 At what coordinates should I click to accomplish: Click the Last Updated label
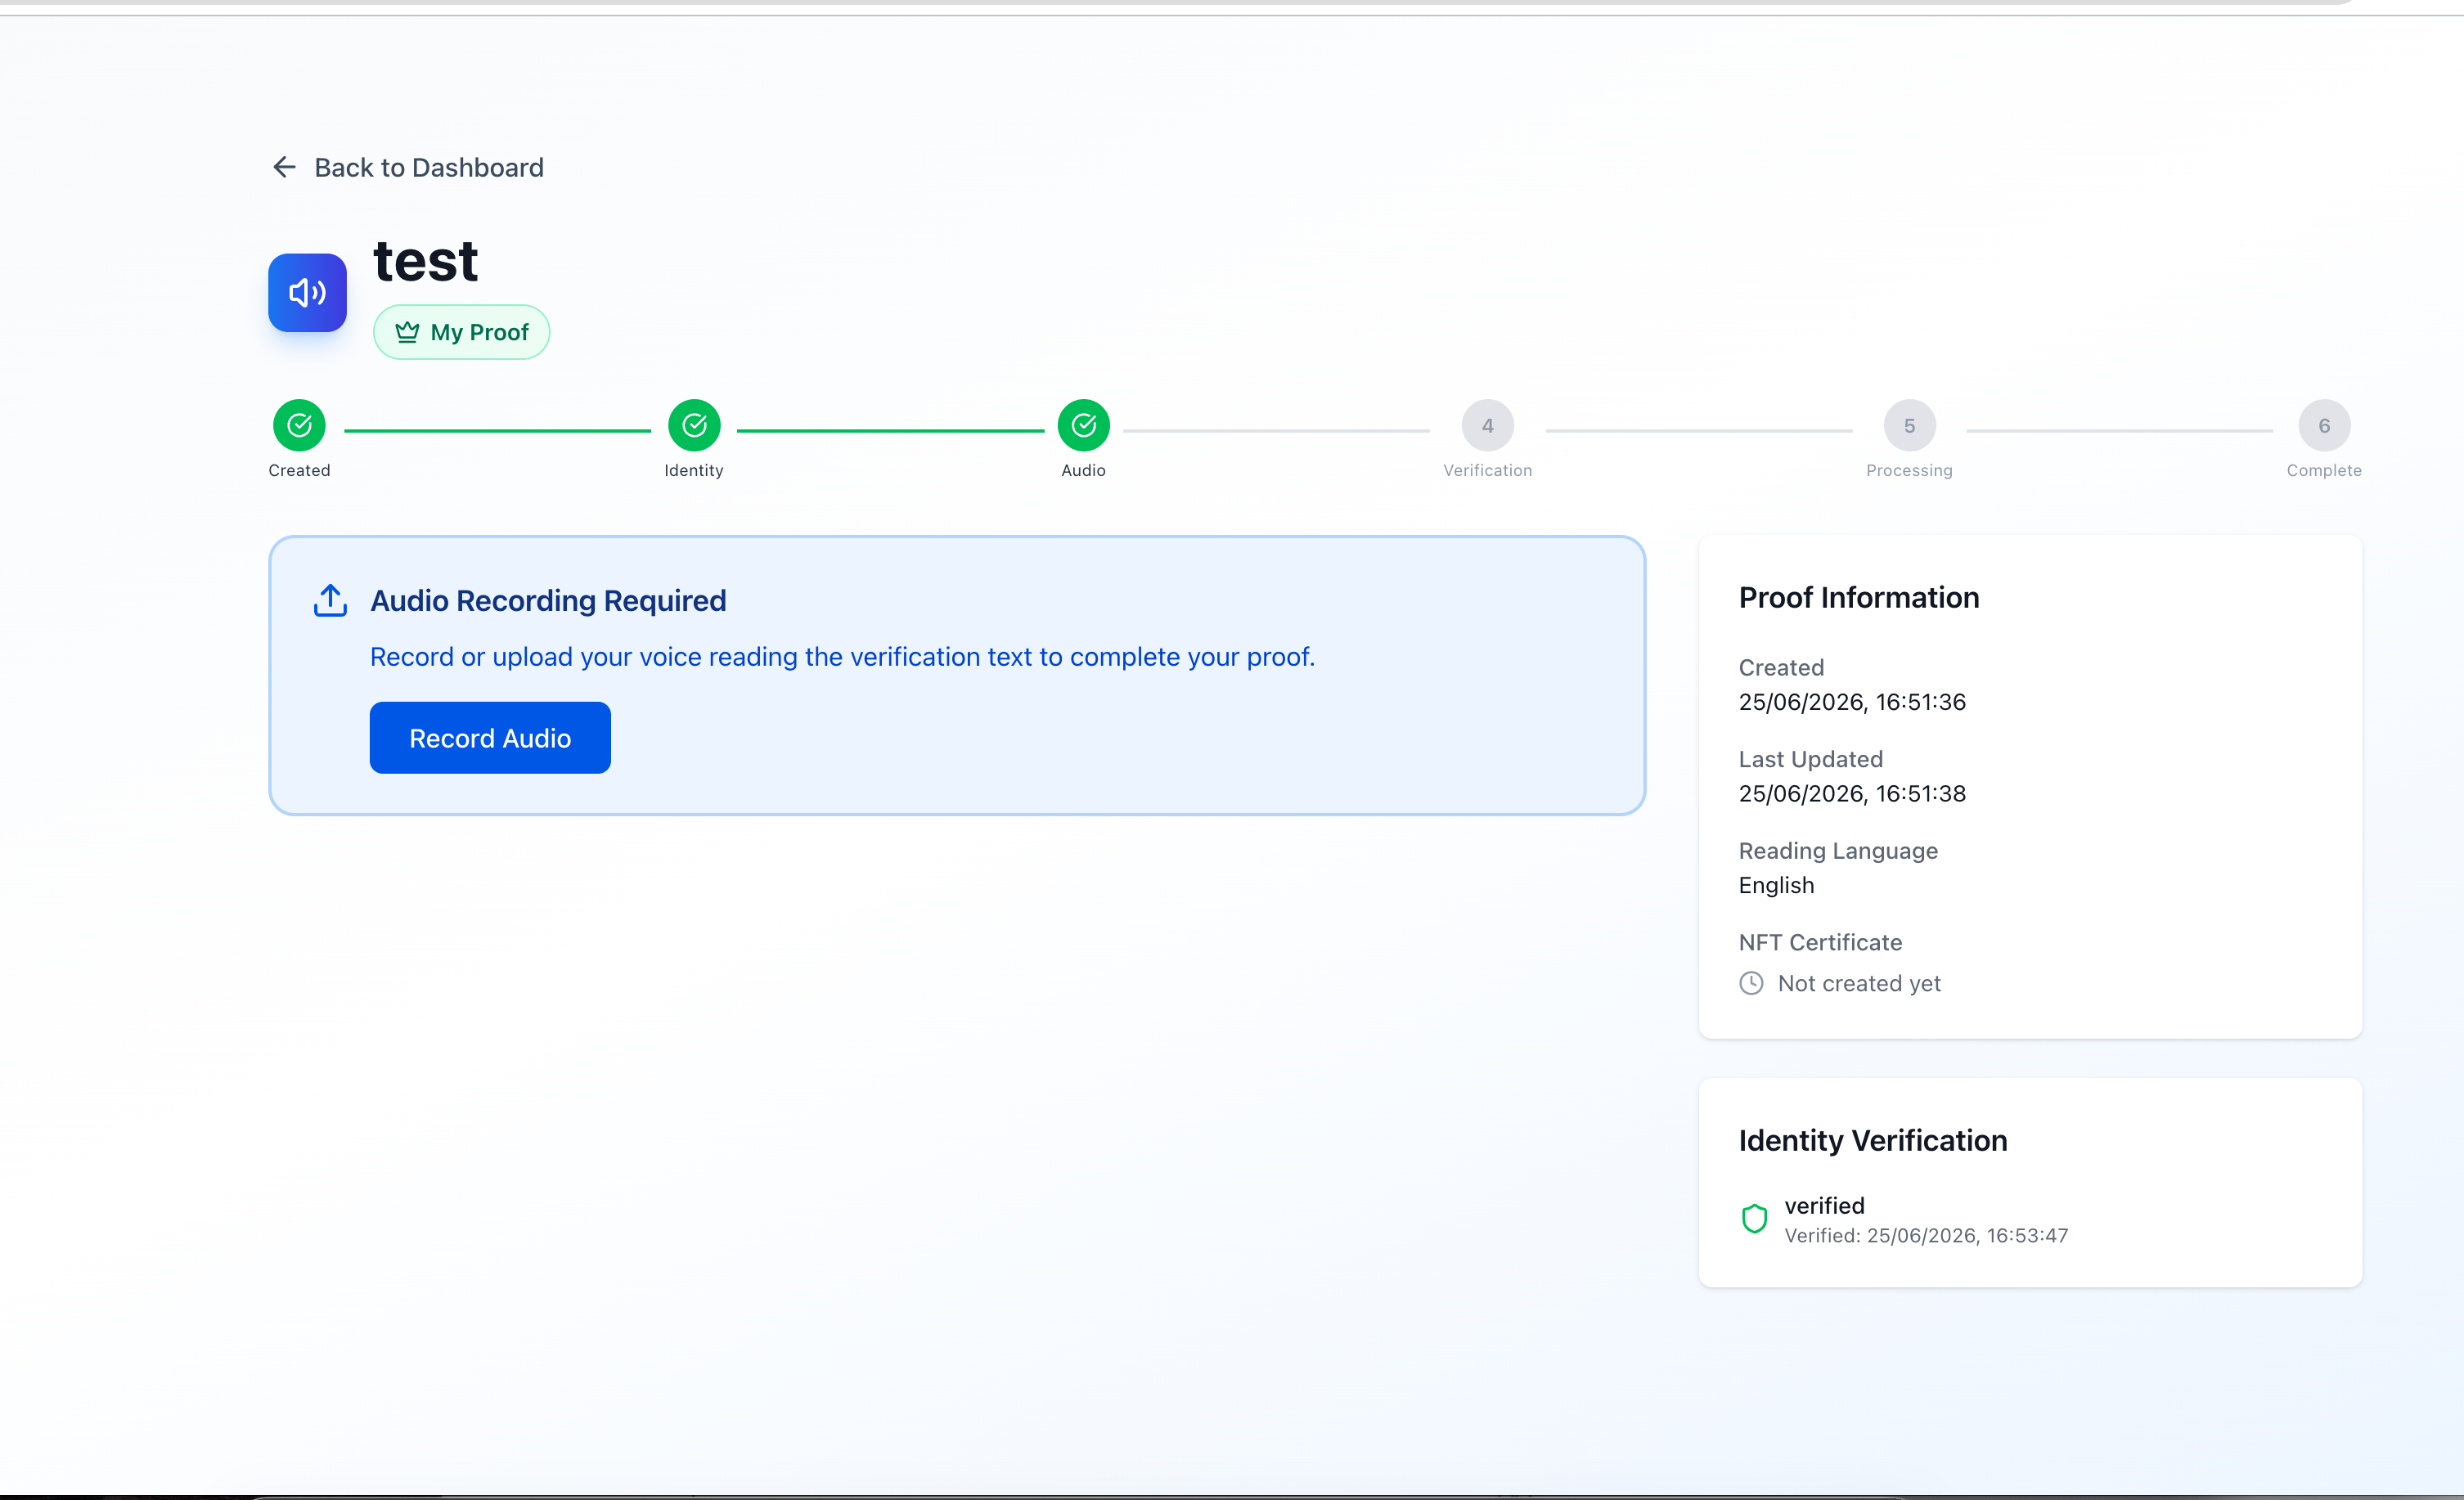(x=1811, y=759)
